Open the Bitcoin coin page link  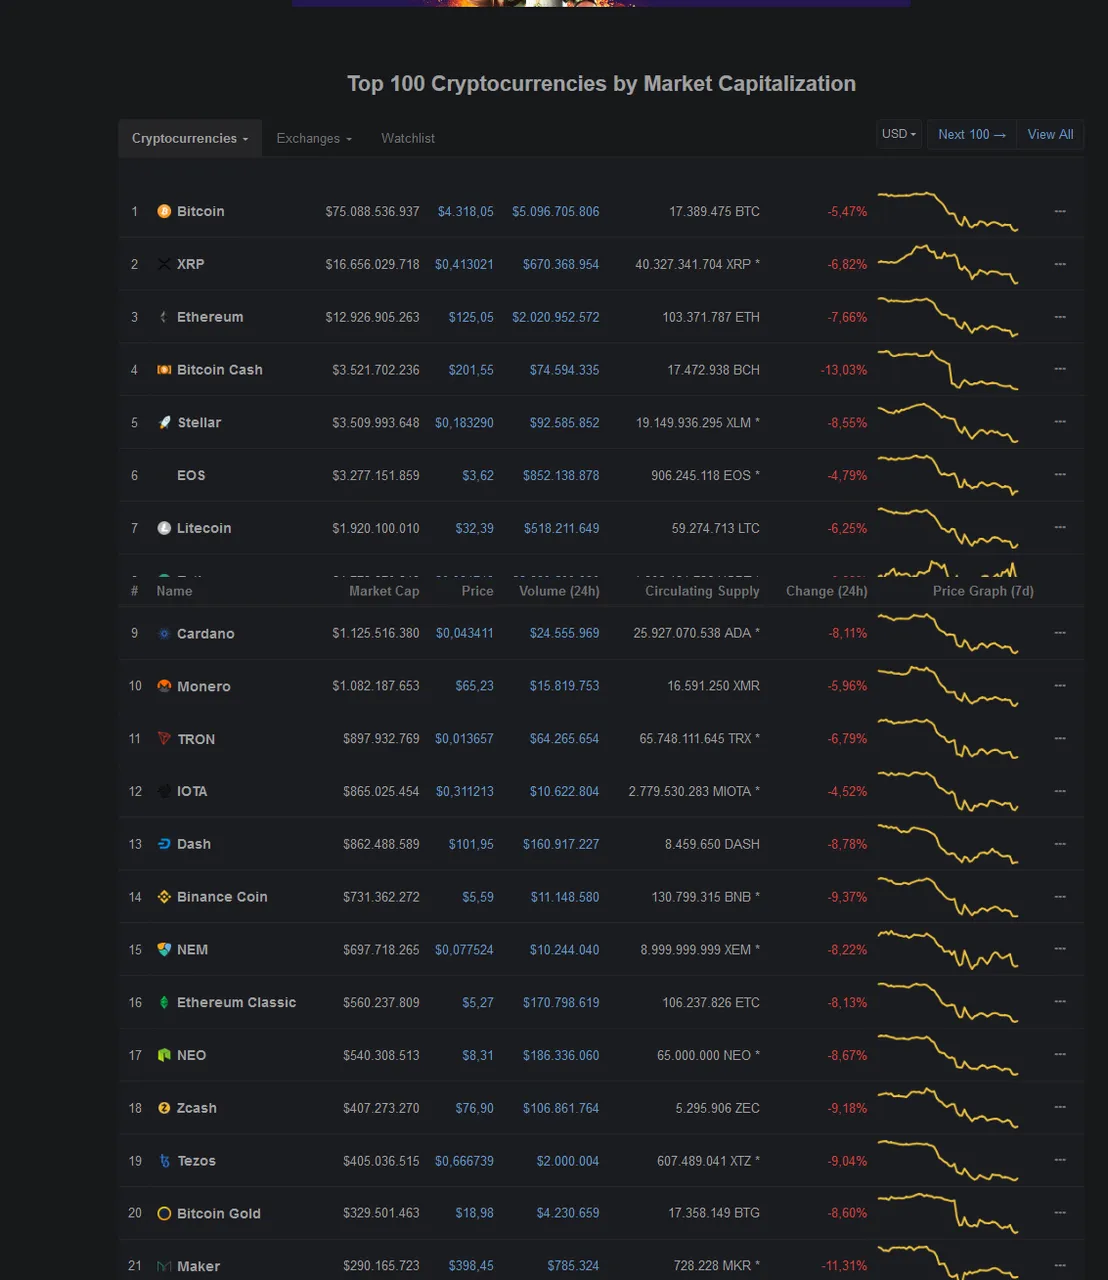200,211
